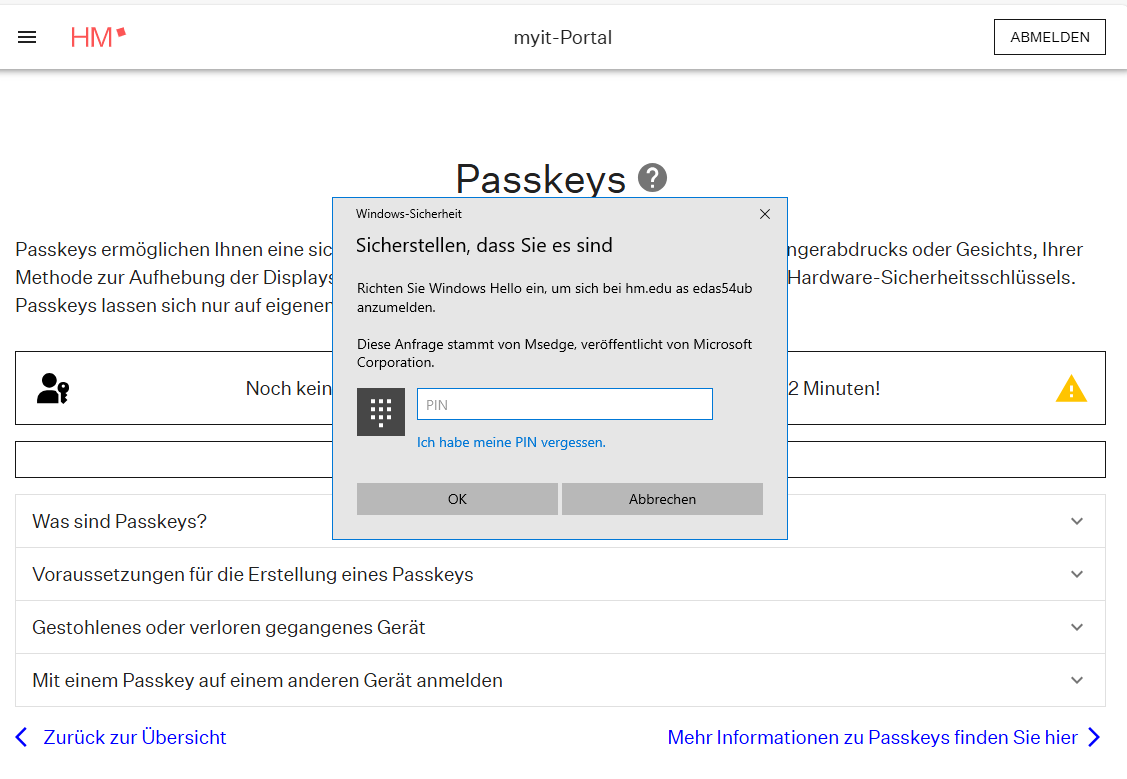Viewport: 1127px width, 779px height.
Task: Click the Abbrechen button
Action: (x=662, y=499)
